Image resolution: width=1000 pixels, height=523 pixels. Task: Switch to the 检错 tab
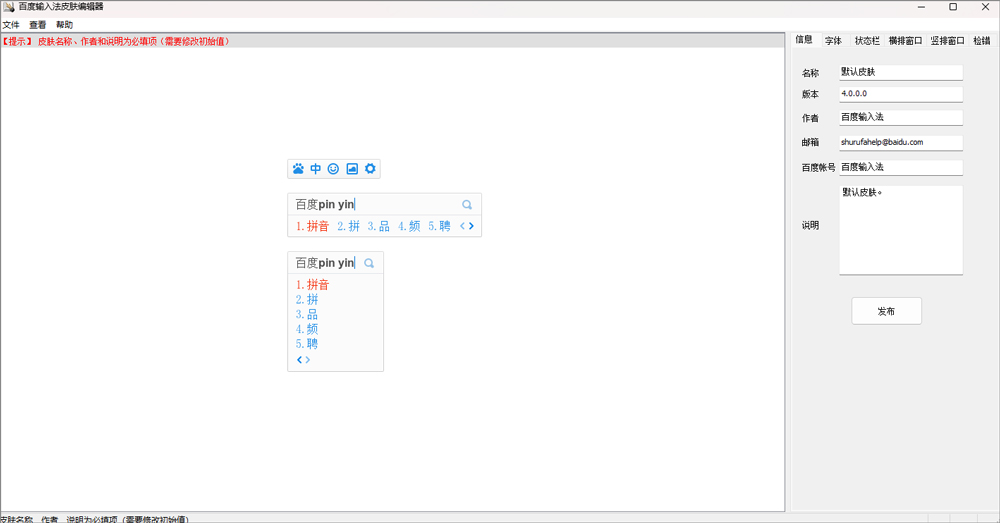point(982,41)
